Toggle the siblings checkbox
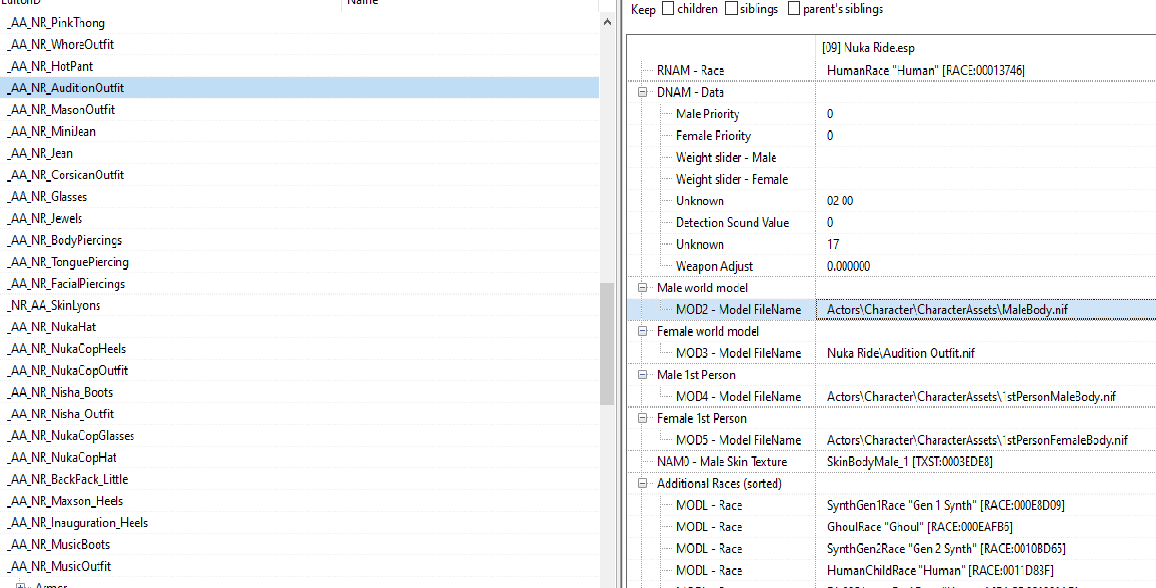This screenshot has width=1156, height=588. (x=731, y=9)
